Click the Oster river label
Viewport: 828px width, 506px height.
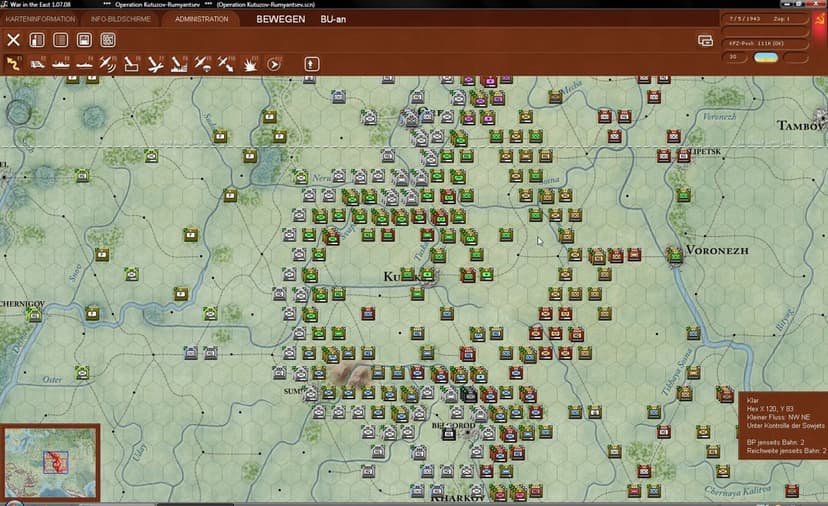point(52,379)
